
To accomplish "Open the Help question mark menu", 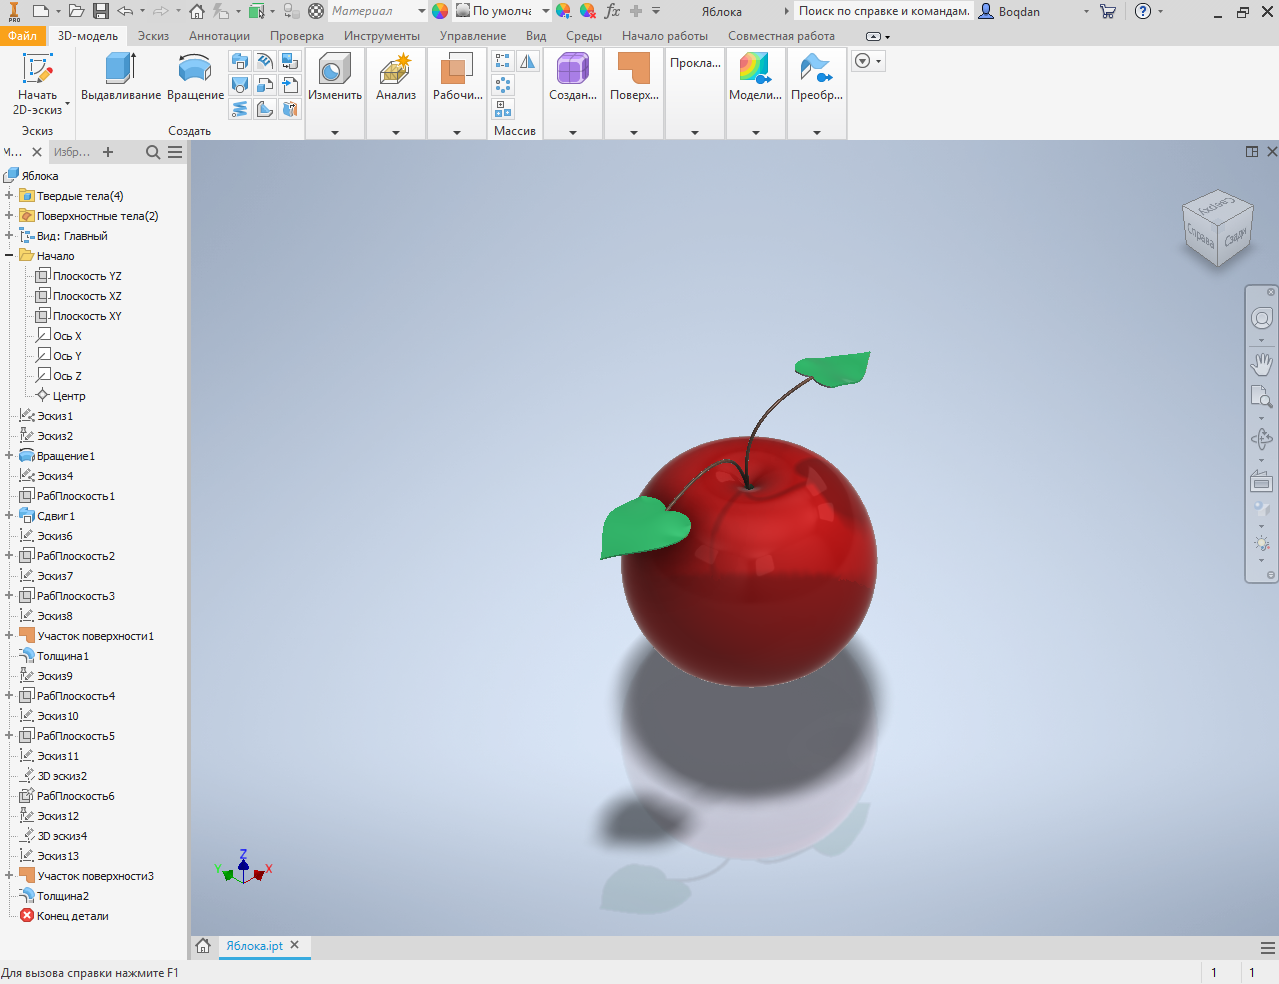I will [1144, 11].
